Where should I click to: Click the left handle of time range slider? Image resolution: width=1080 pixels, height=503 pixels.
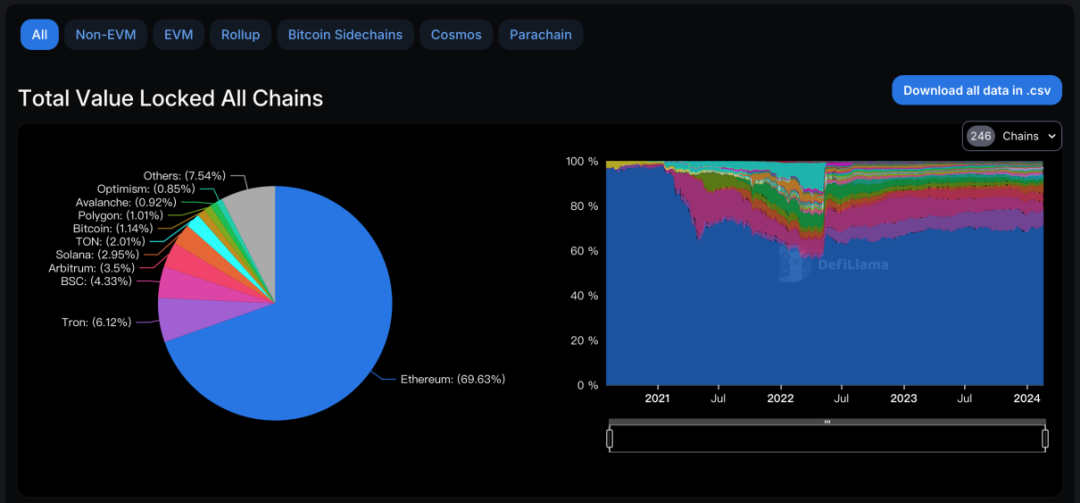pos(610,439)
